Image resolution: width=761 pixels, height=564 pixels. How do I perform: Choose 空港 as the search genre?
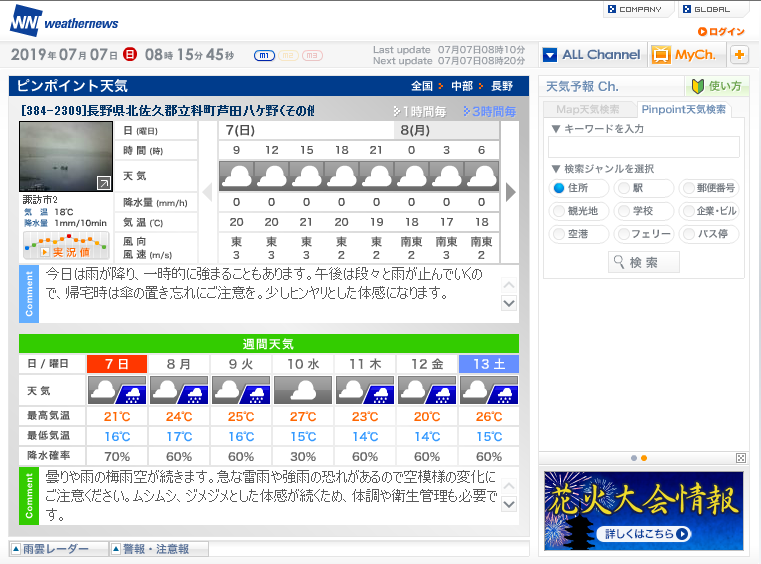click(559, 234)
